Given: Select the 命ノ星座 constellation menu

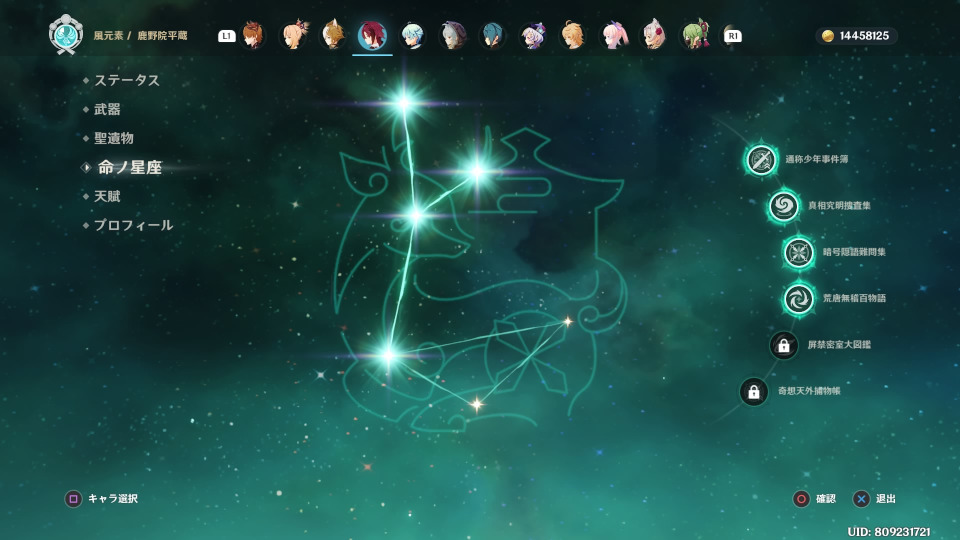Looking at the screenshot, I should pos(129,168).
